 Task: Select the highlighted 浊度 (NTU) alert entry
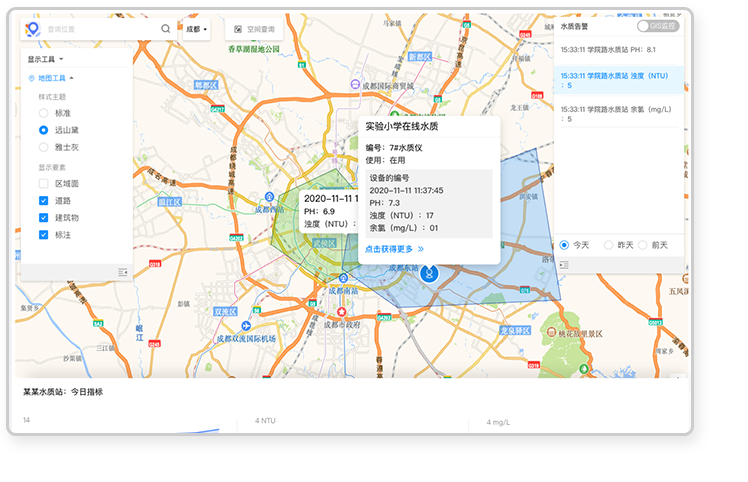click(619, 80)
